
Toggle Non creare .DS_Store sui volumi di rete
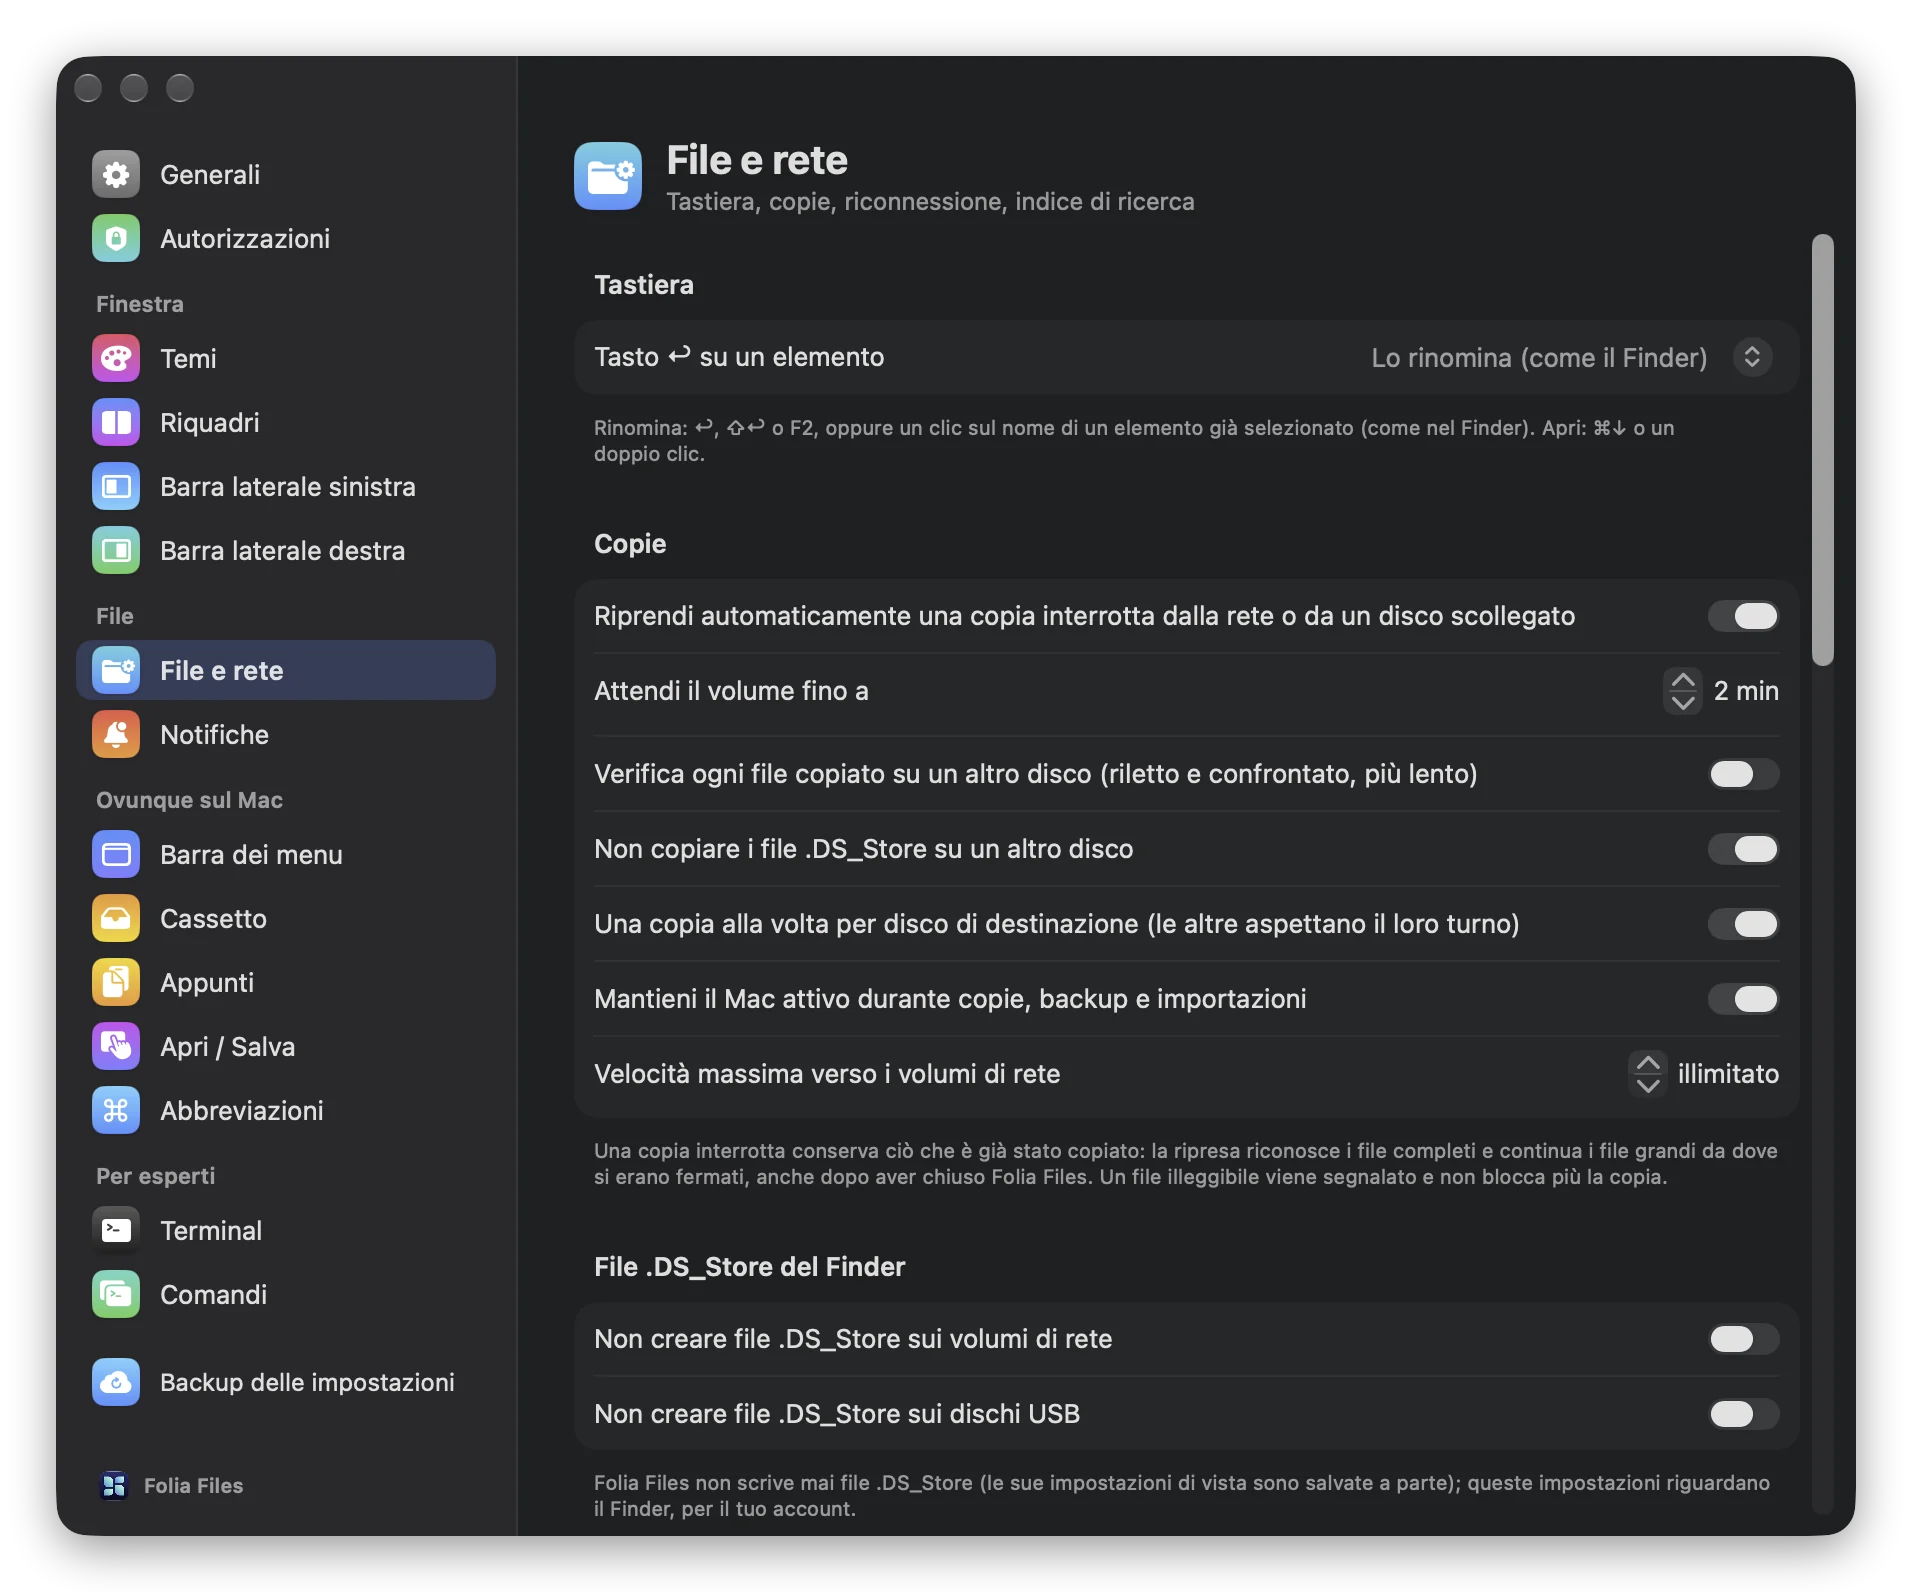point(1743,1339)
